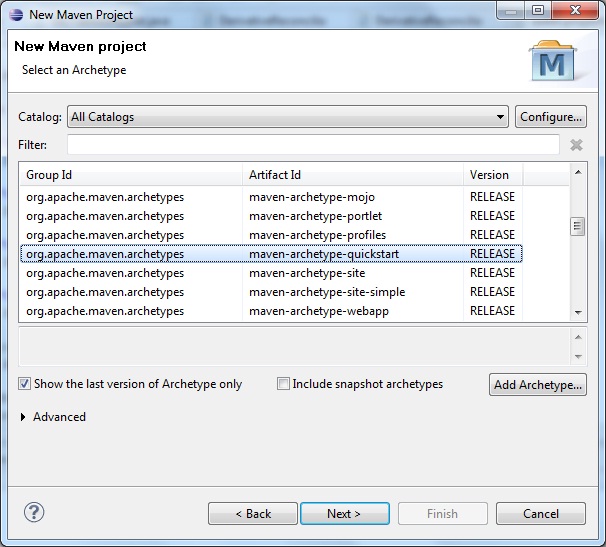Sort by Artifact Id column header
The image size is (606, 547).
pyautogui.click(x=353, y=175)
